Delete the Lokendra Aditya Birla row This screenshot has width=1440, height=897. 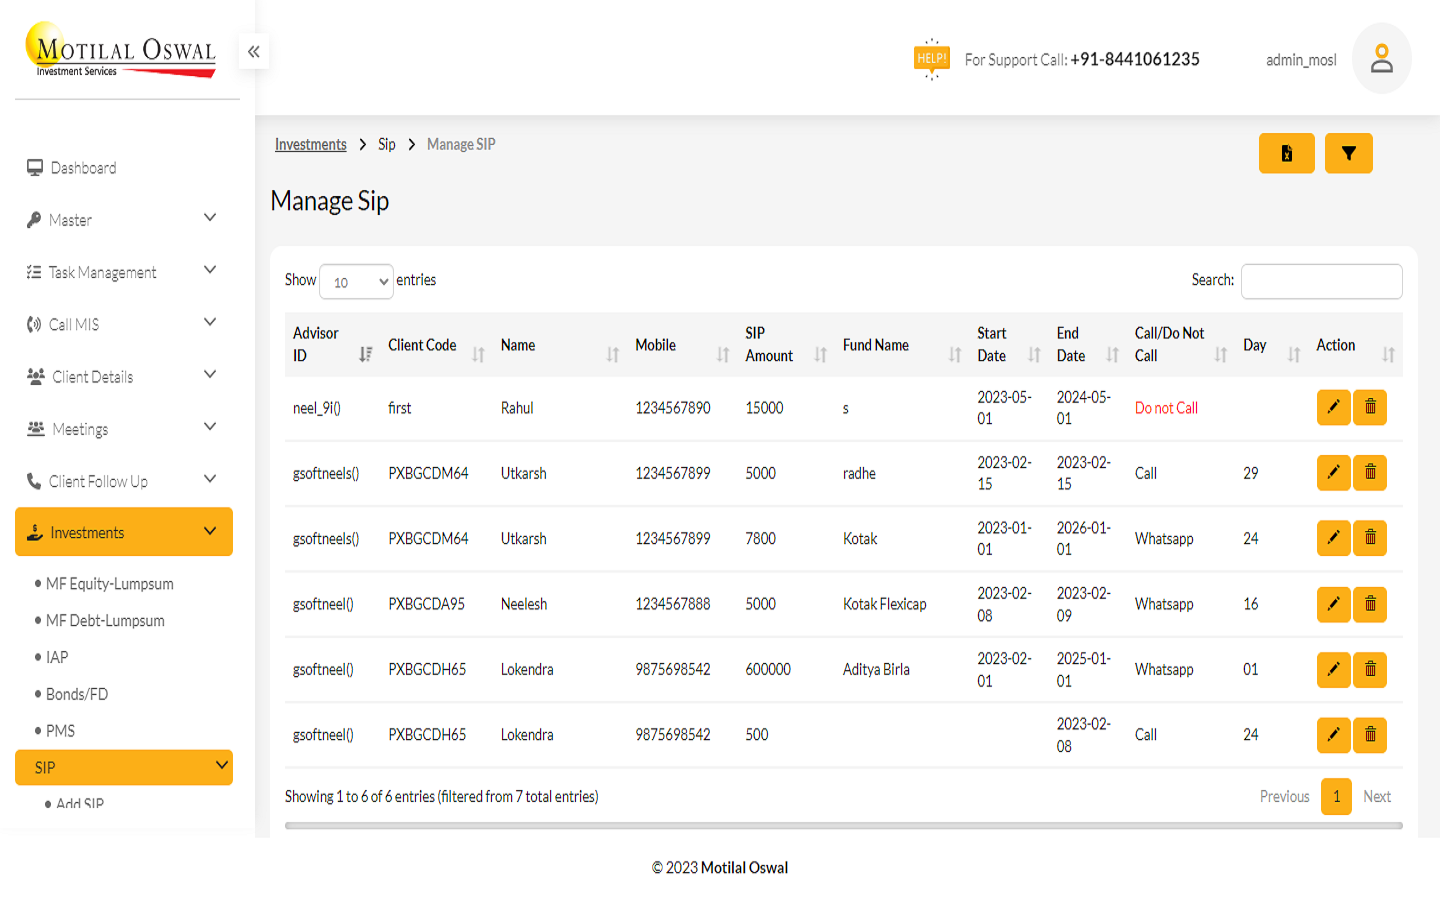click(1370, 669)
